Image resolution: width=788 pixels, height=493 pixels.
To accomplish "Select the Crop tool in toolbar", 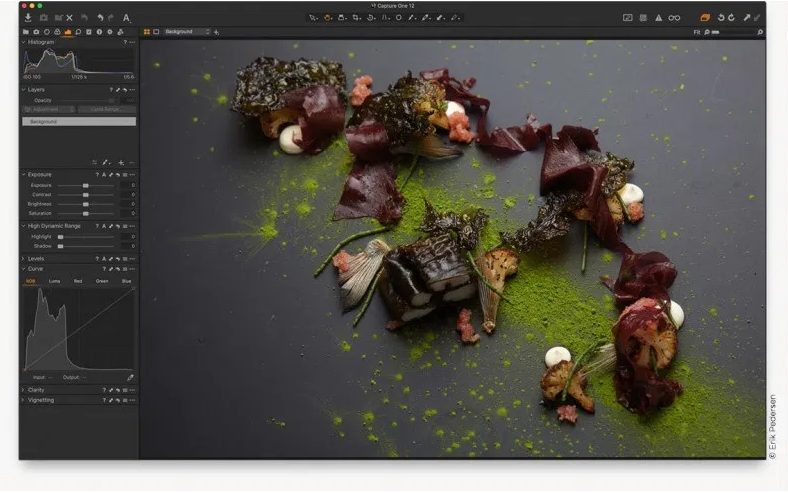I will coord(355,17).
